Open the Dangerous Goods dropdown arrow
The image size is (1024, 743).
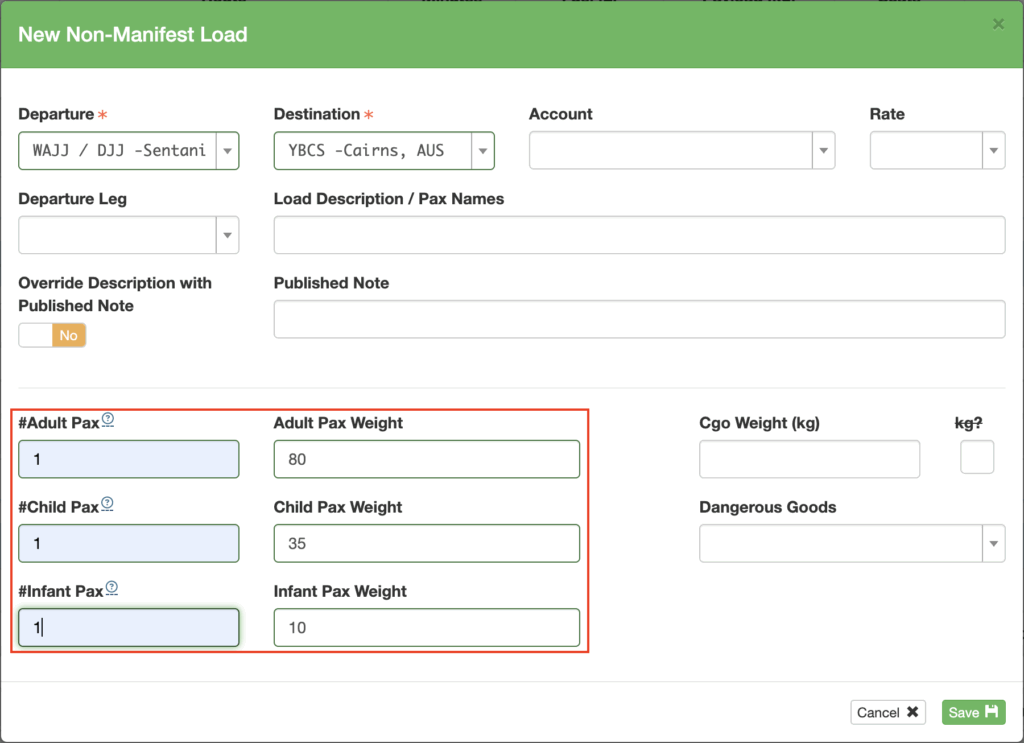pos(993,543)
